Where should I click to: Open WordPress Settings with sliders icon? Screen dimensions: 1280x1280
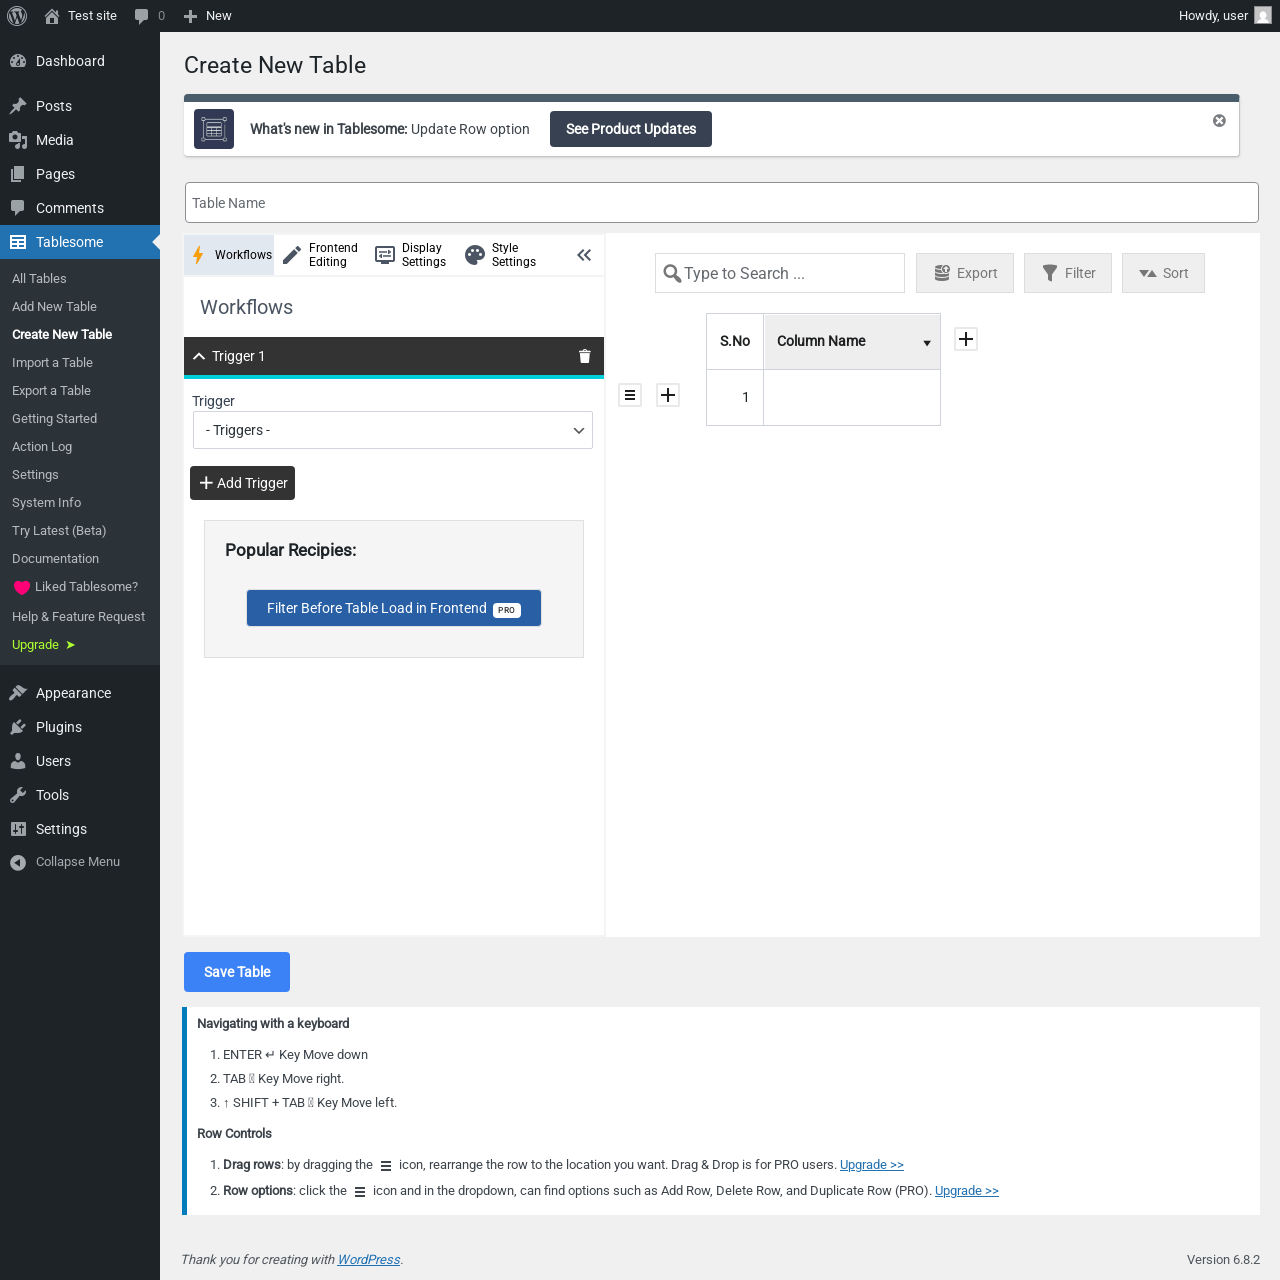pos(80,829)
